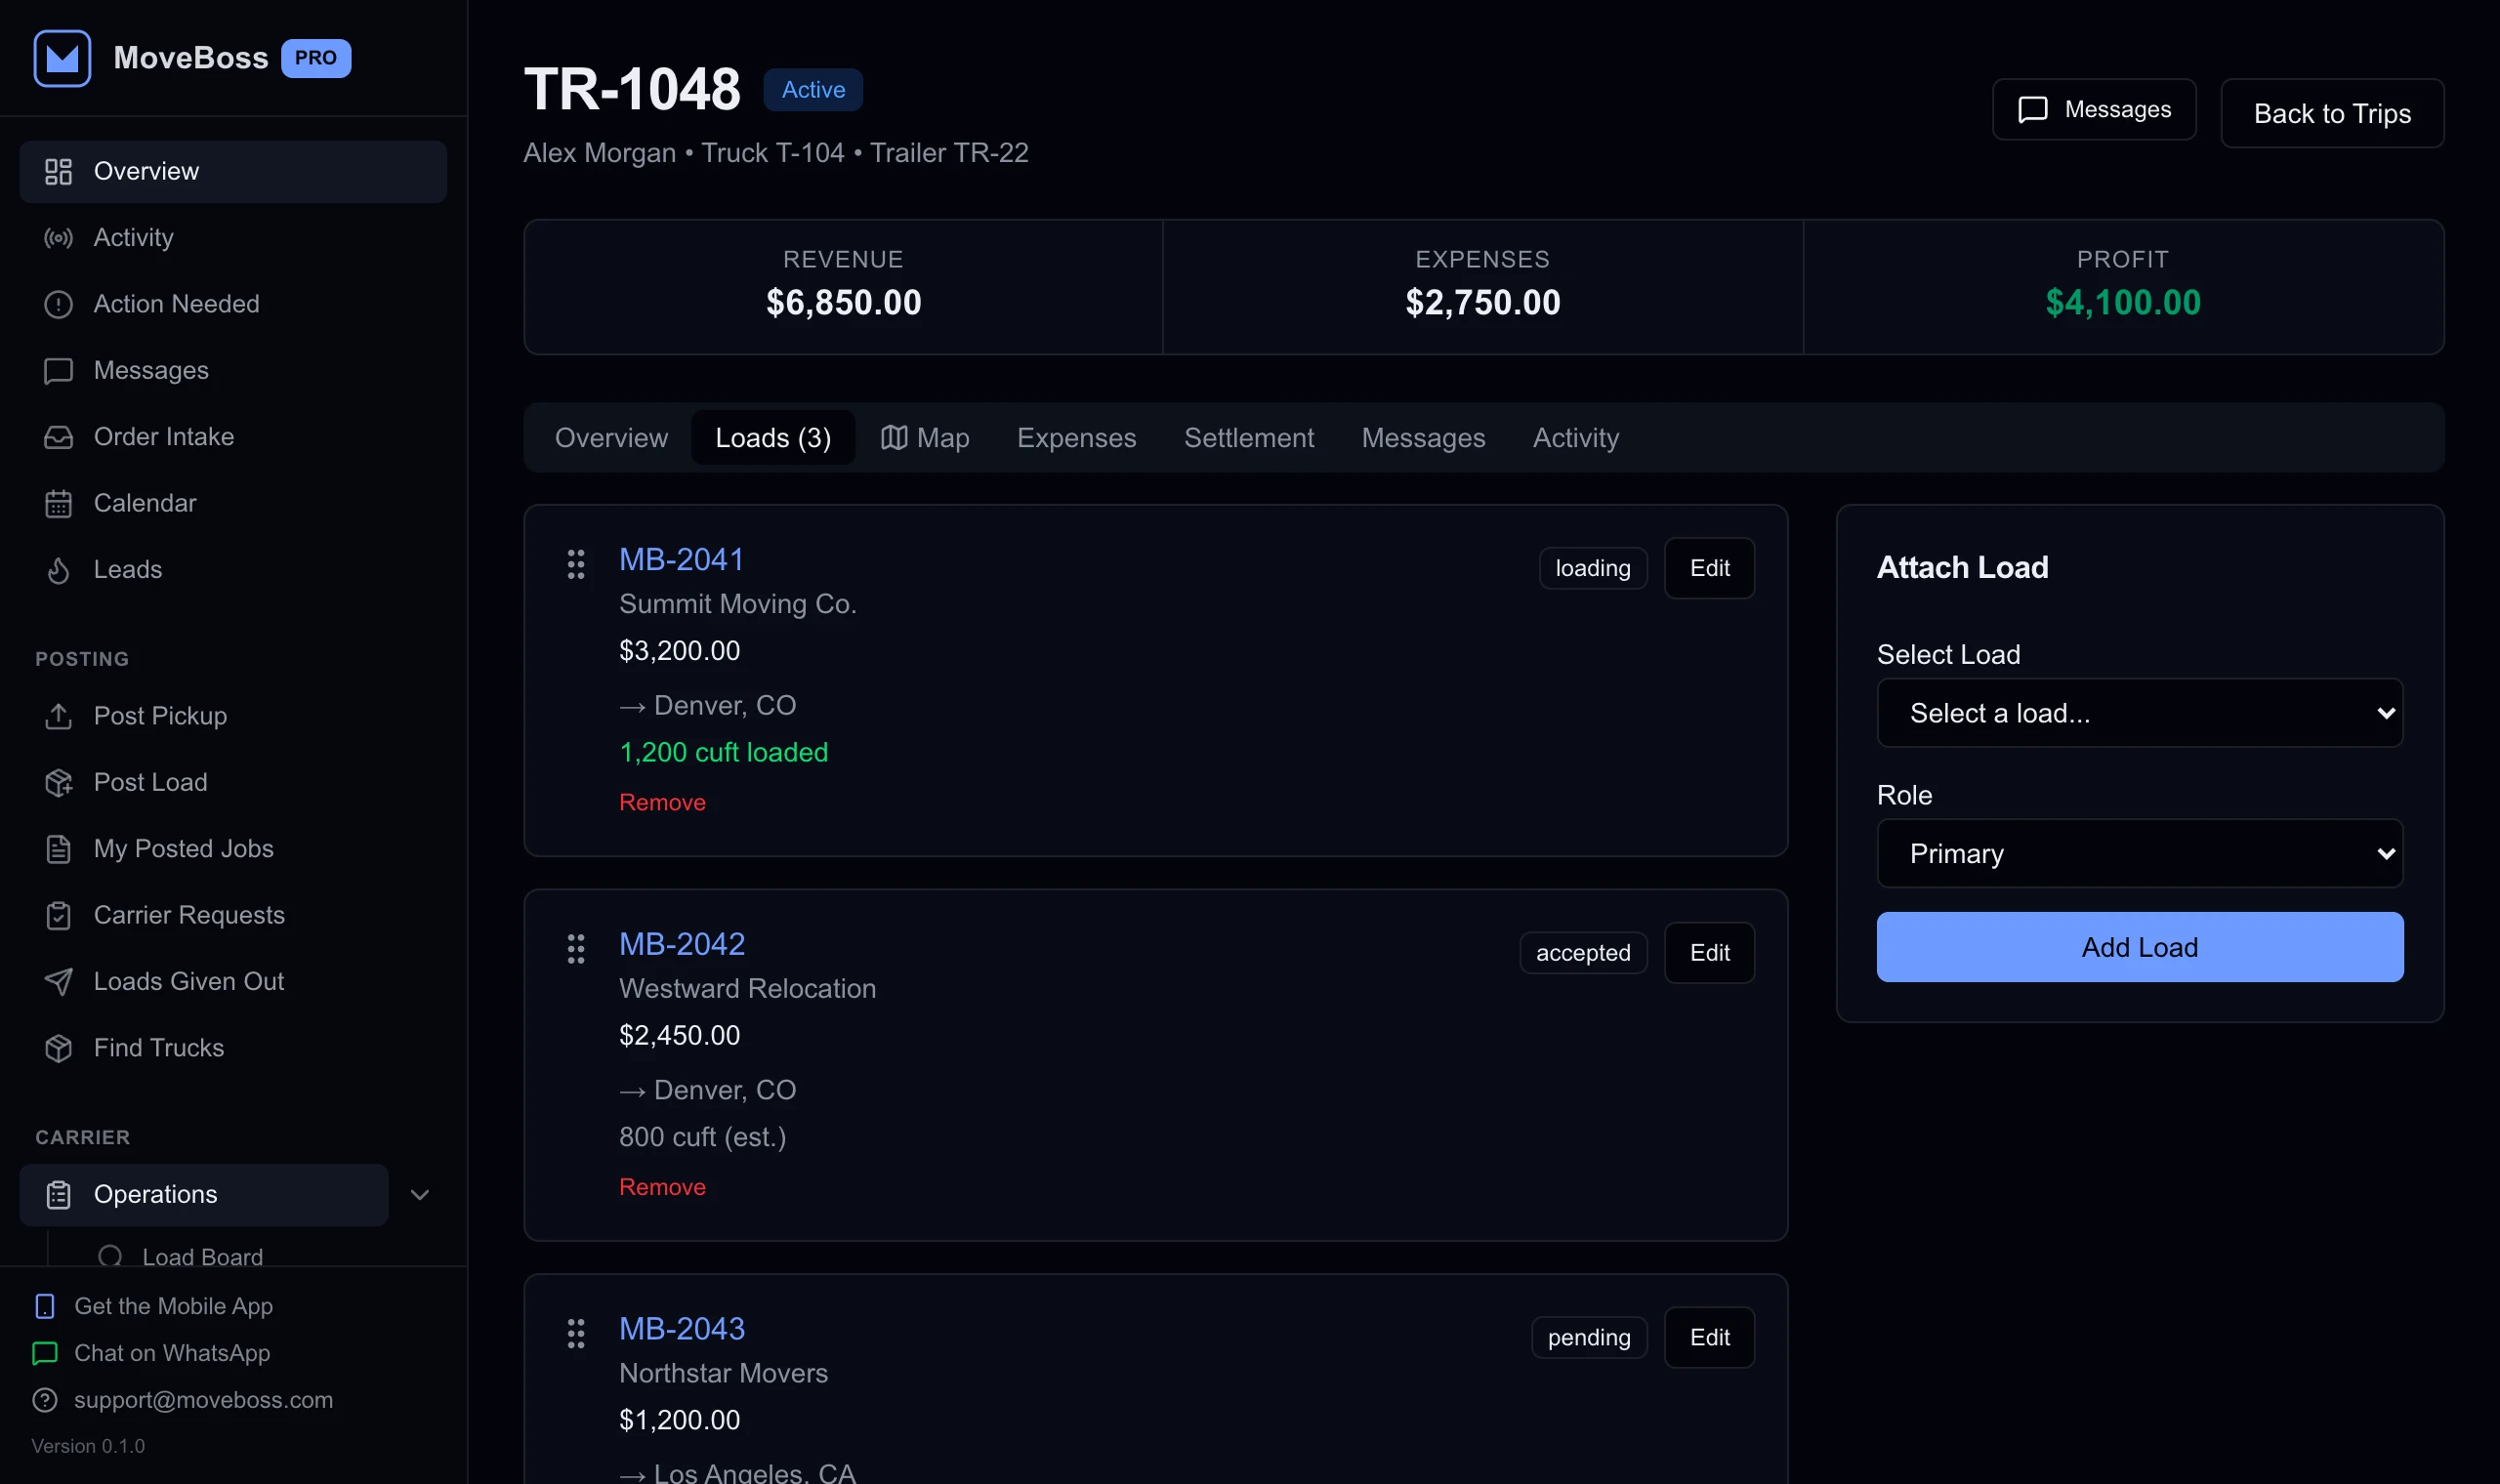The width and height of the screenshot is (2500, 1484).
Task: Open the Role dropdown set to Primary
Action: coord(2140,853)
